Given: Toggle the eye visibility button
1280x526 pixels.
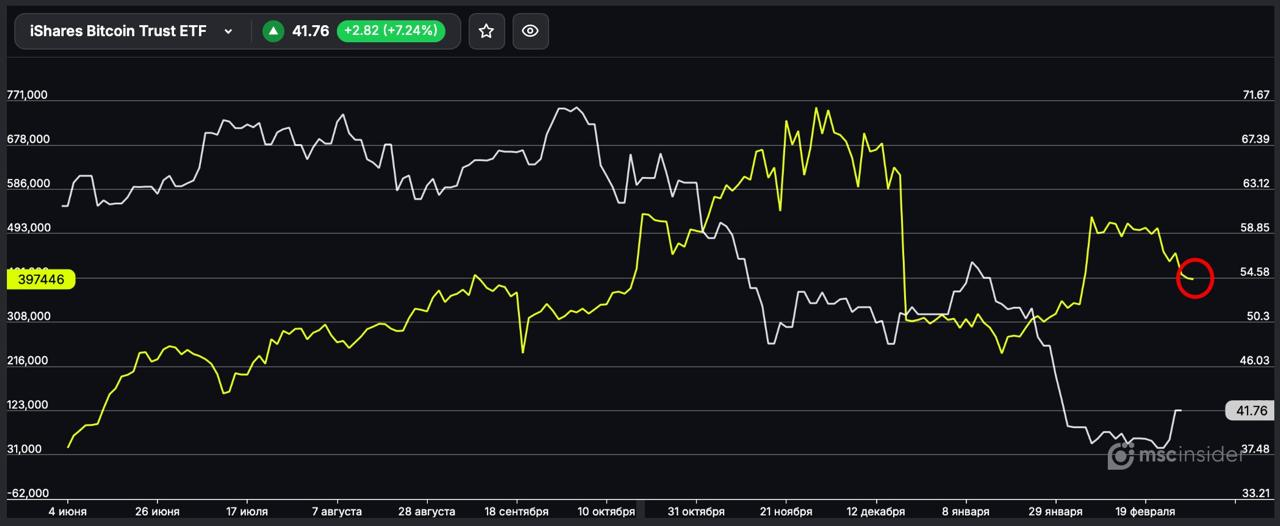Looking at the screenshot, I should pyautogui.click(x=530, y=31).
